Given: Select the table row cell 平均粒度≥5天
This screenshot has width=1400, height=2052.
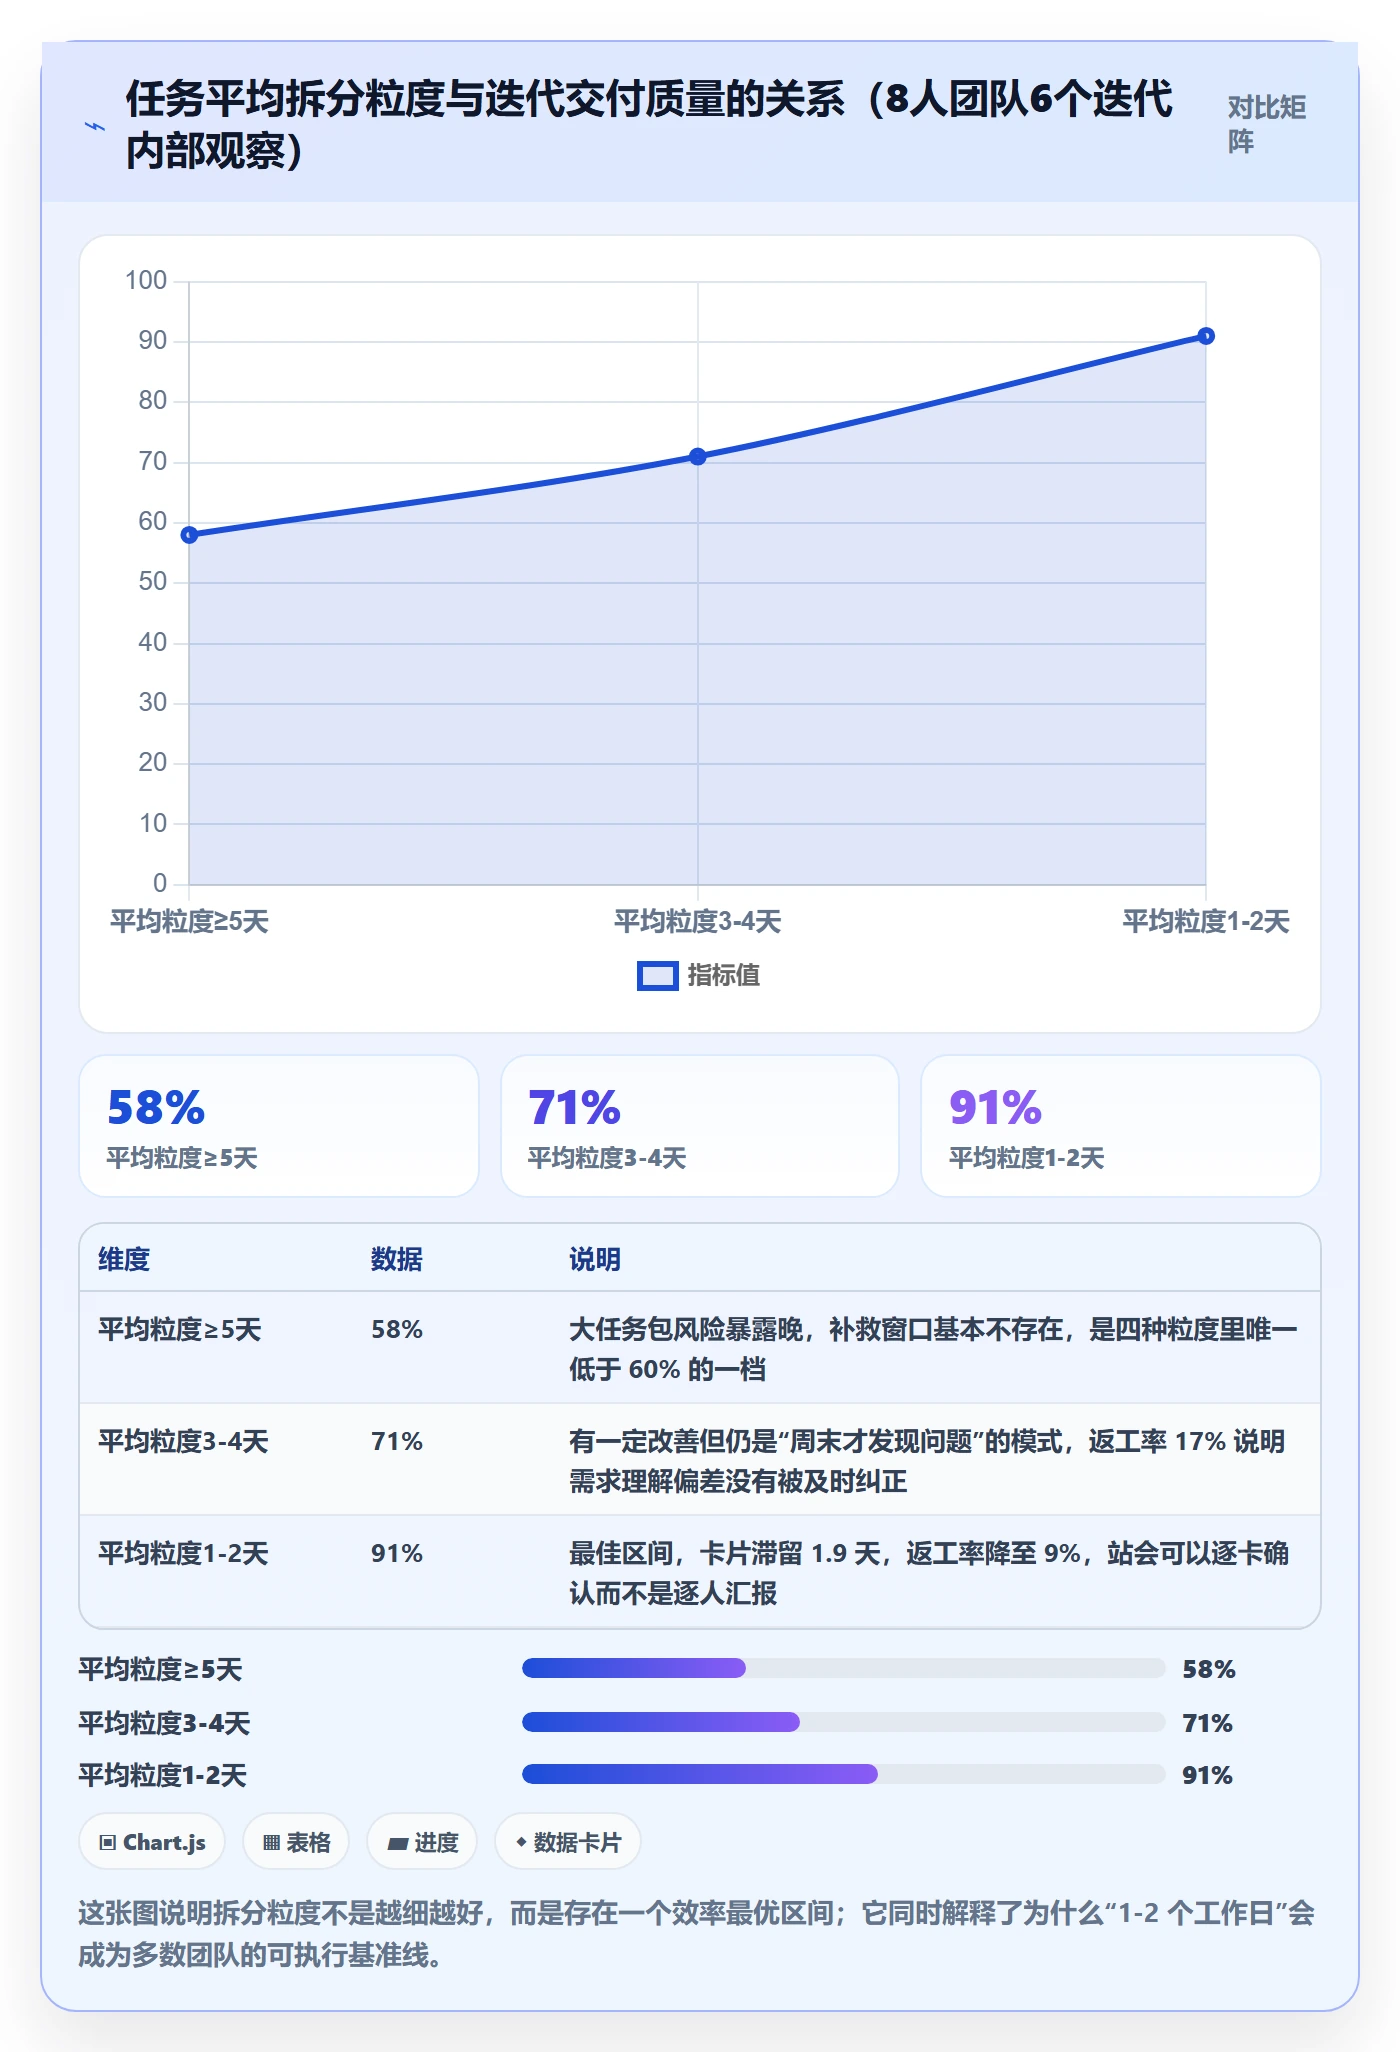Looking at the screenshot, I should pyautogui.click(x=180, y=1329).
